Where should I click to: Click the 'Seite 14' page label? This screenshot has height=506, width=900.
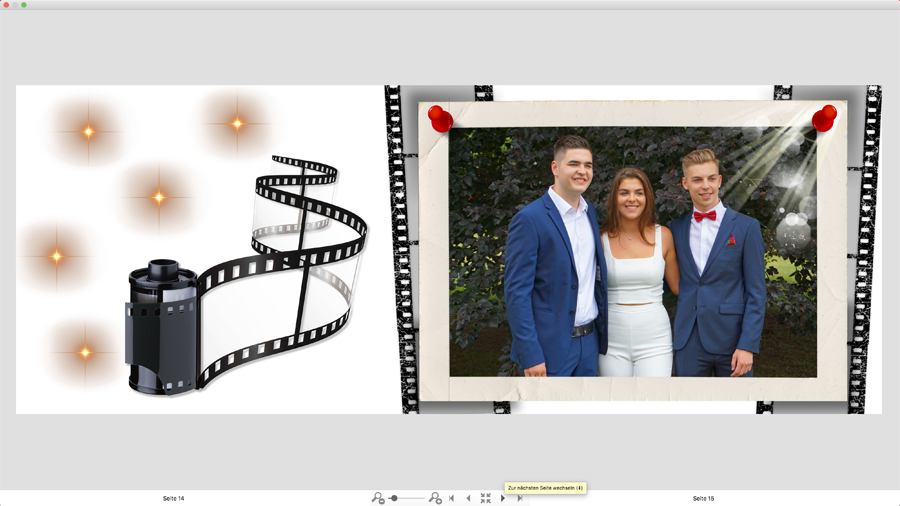click(173, 498)
